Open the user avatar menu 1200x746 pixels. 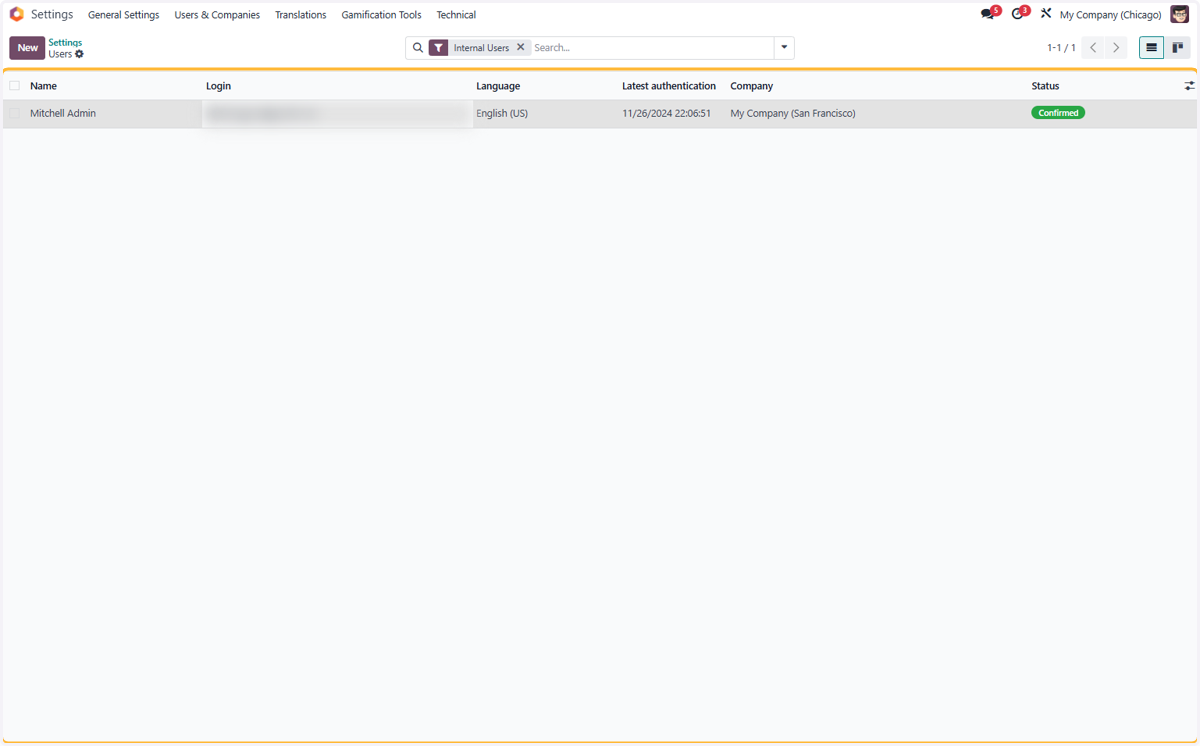pos(1180,15)
